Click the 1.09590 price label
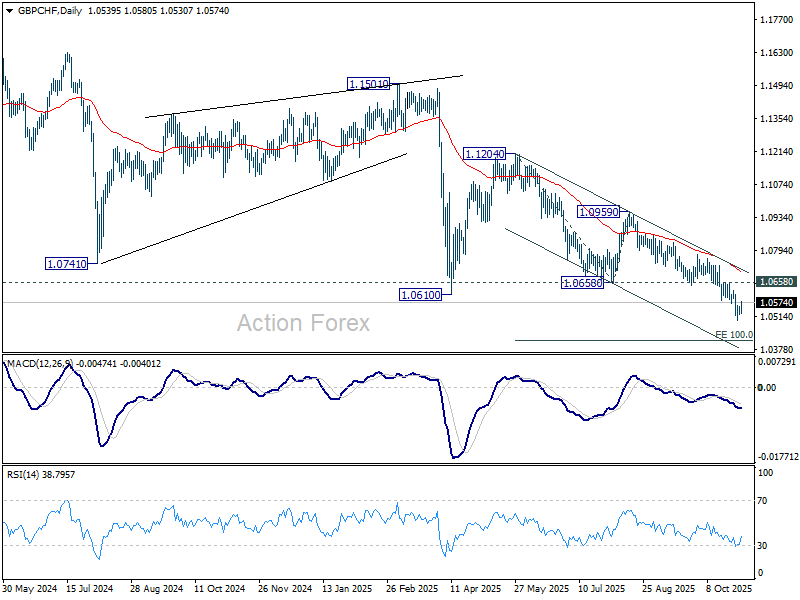The width and height of the screenshot is (800, 600). tap(598, 211)
